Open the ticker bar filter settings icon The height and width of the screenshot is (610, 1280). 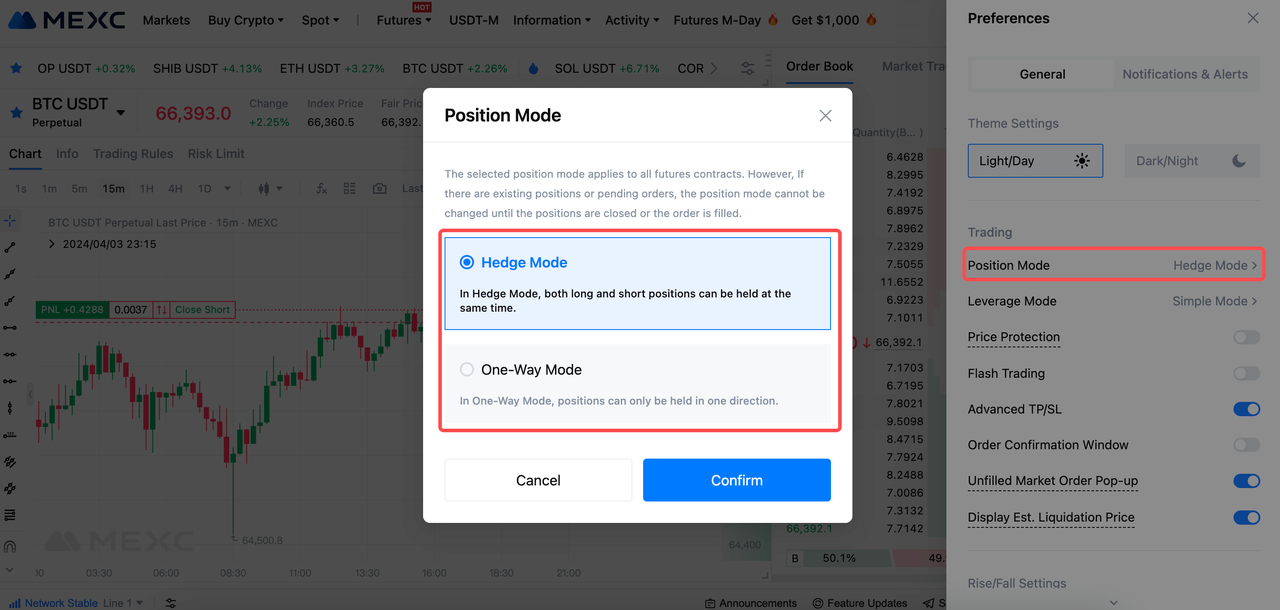coord(748,68)
